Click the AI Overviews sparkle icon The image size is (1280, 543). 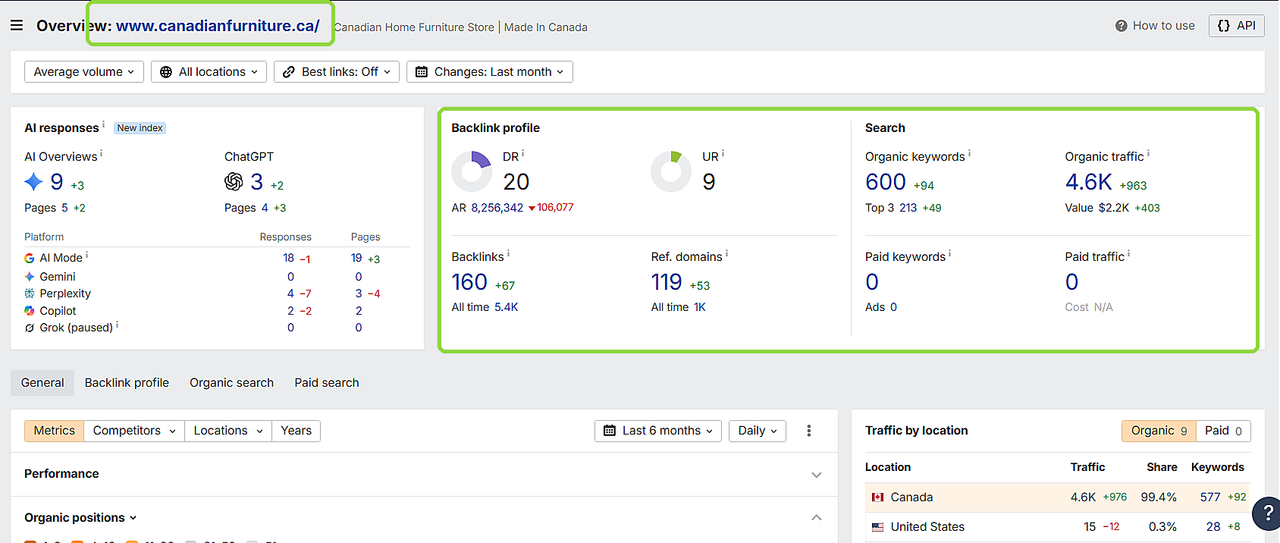34,182
